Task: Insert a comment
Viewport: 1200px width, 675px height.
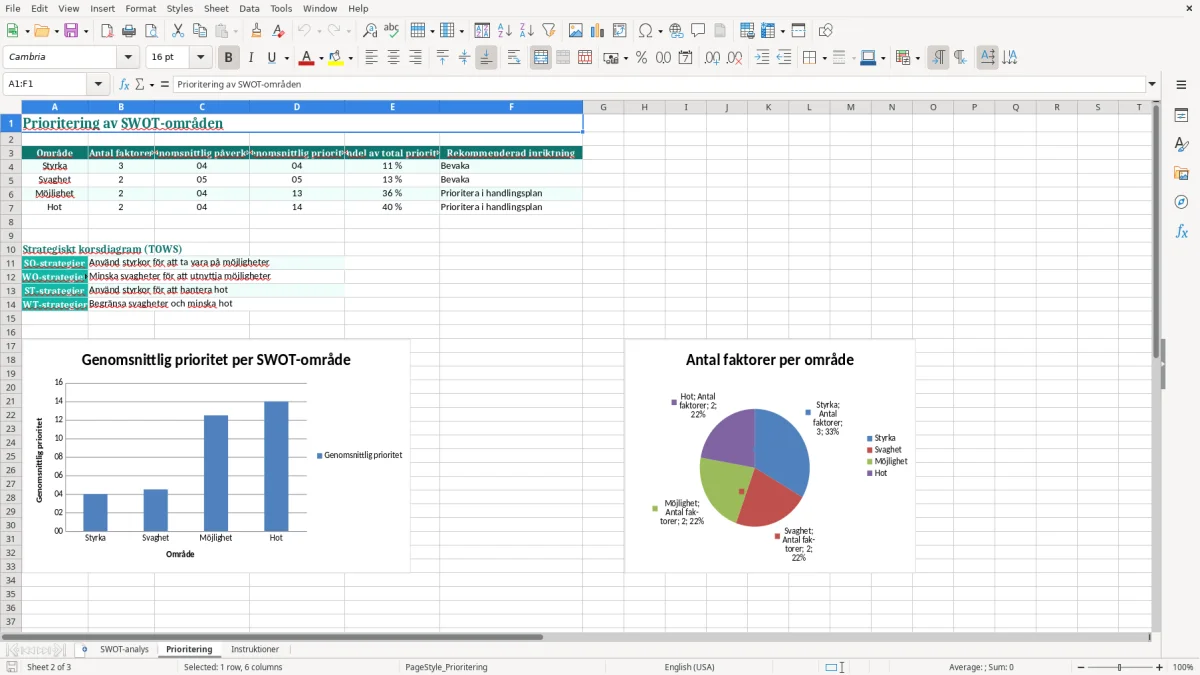Action: coord(698,31)
